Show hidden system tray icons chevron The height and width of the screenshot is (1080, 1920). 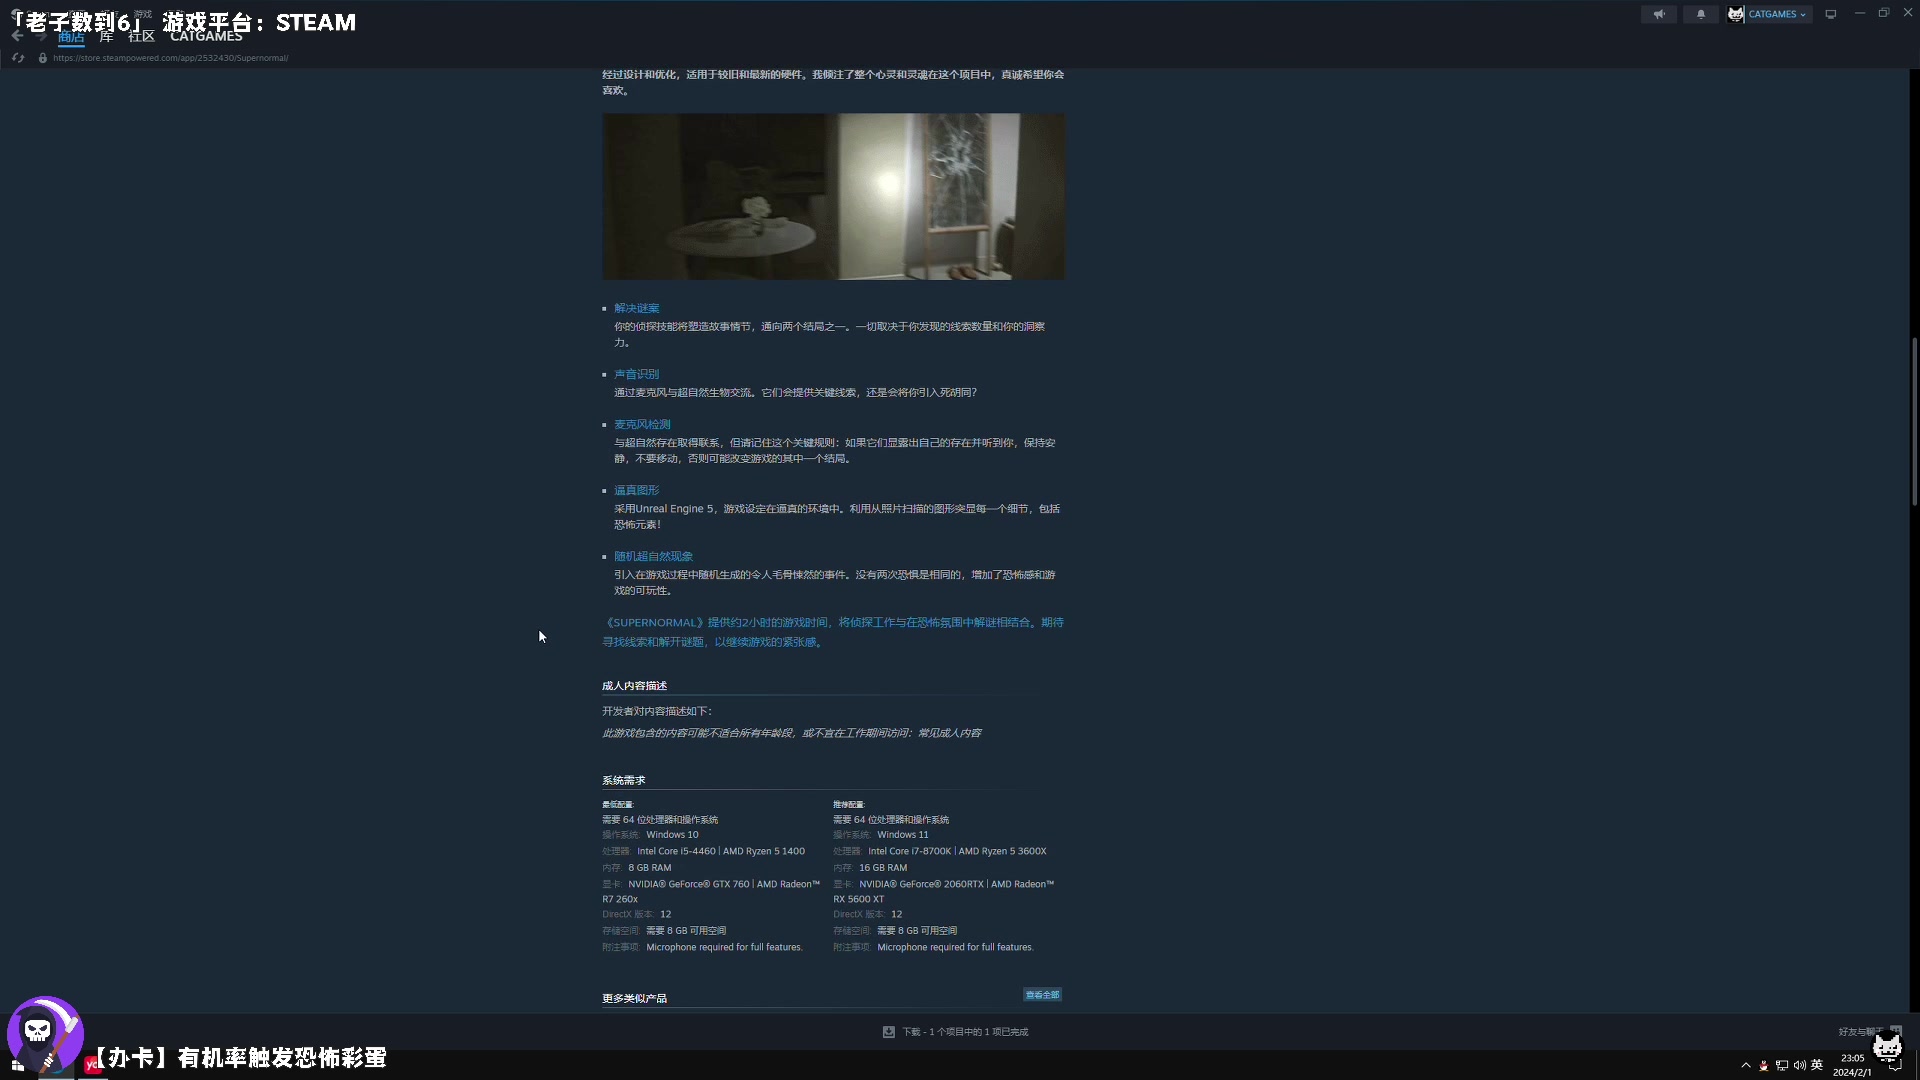(x=1746, y=1066)
